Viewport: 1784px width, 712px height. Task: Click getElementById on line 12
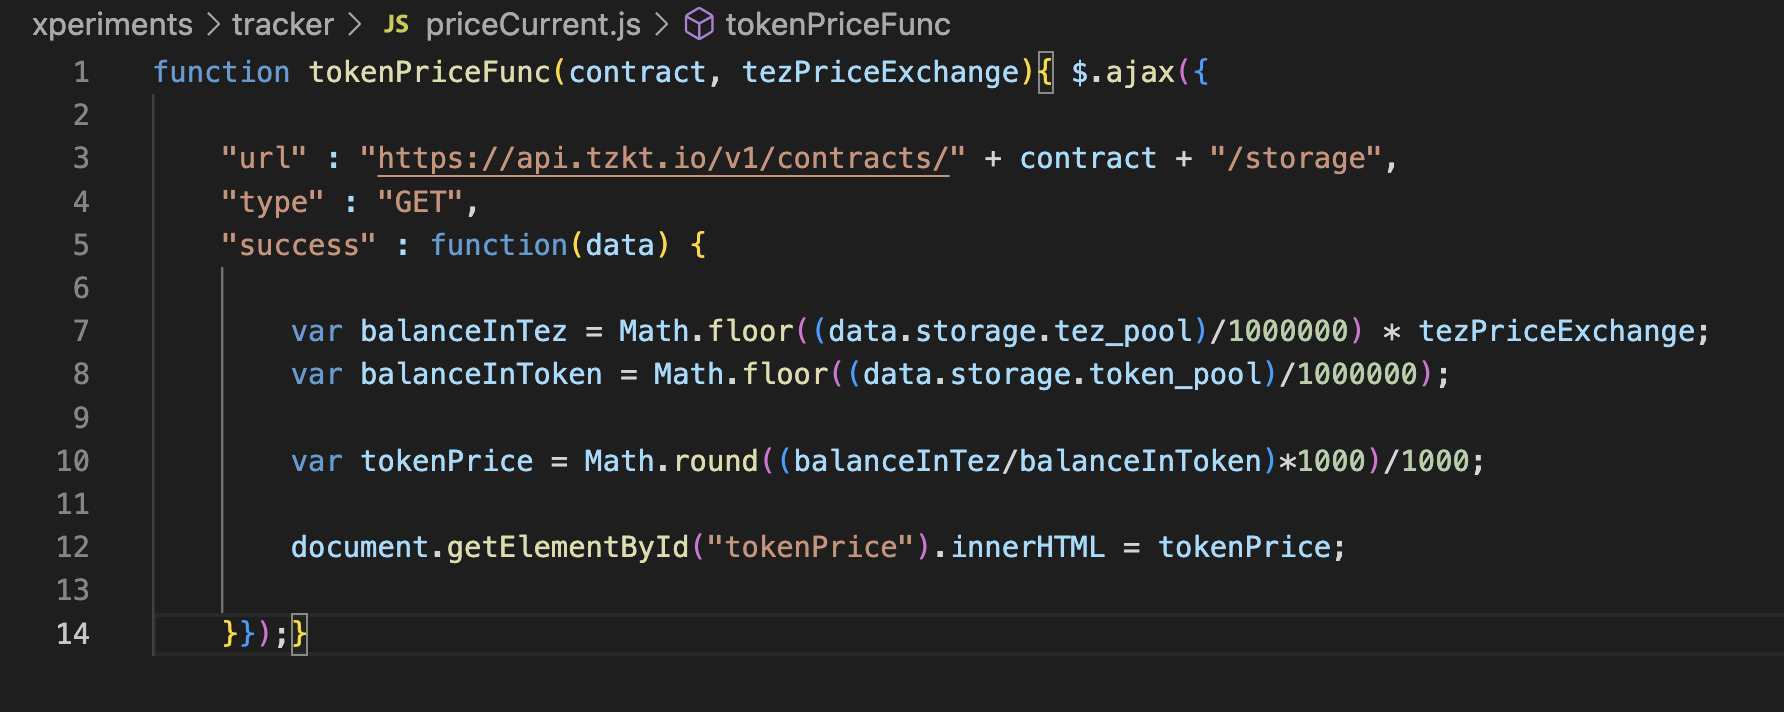(567, 547)
